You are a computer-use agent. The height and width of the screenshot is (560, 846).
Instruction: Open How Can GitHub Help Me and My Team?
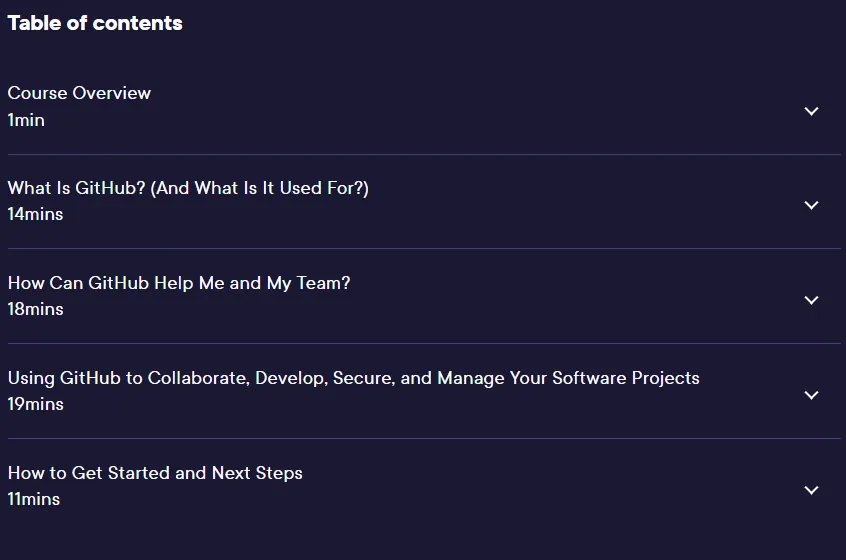tap(179, 283)
